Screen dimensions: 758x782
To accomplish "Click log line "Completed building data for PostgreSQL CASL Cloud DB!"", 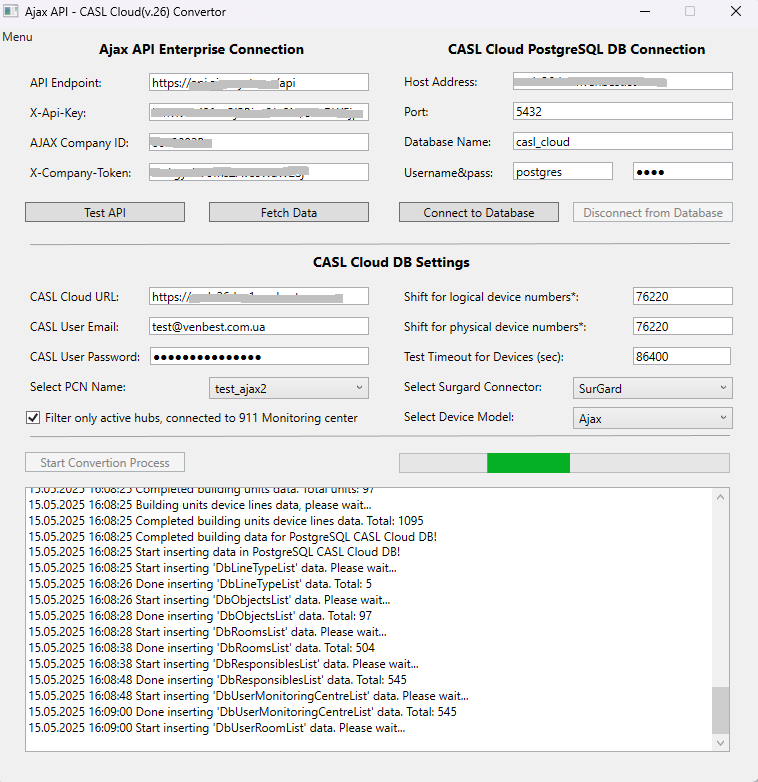I will pyautogui.click(x=233, y=537).
